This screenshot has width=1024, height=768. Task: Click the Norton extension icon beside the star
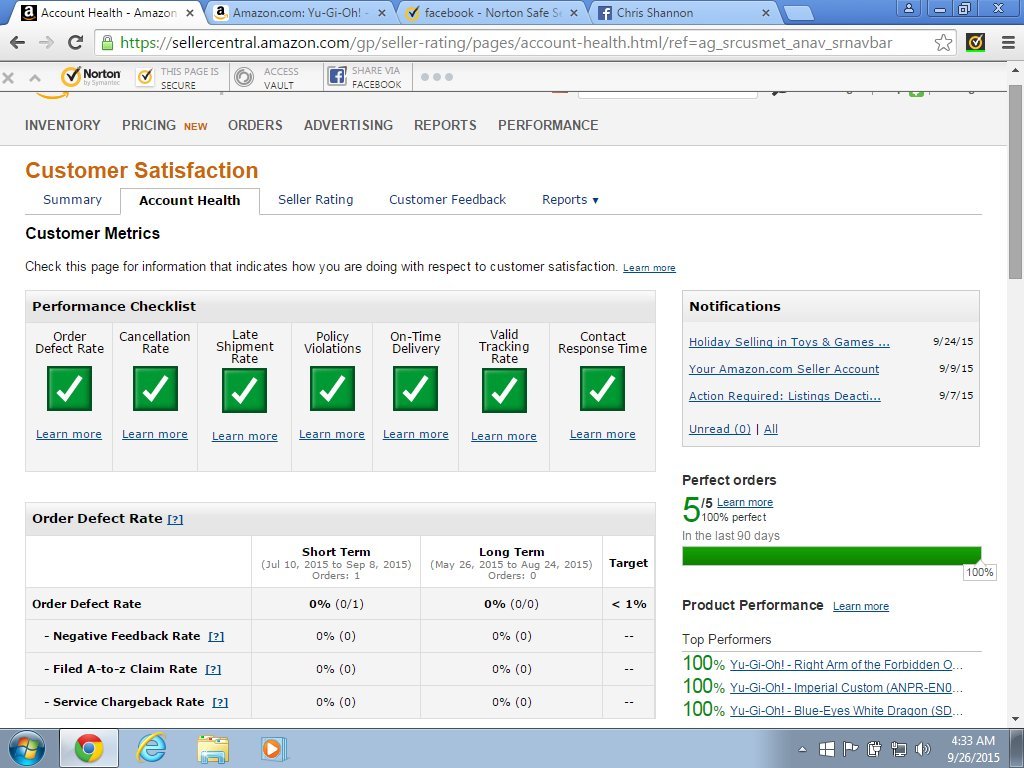tap(975, 42)
